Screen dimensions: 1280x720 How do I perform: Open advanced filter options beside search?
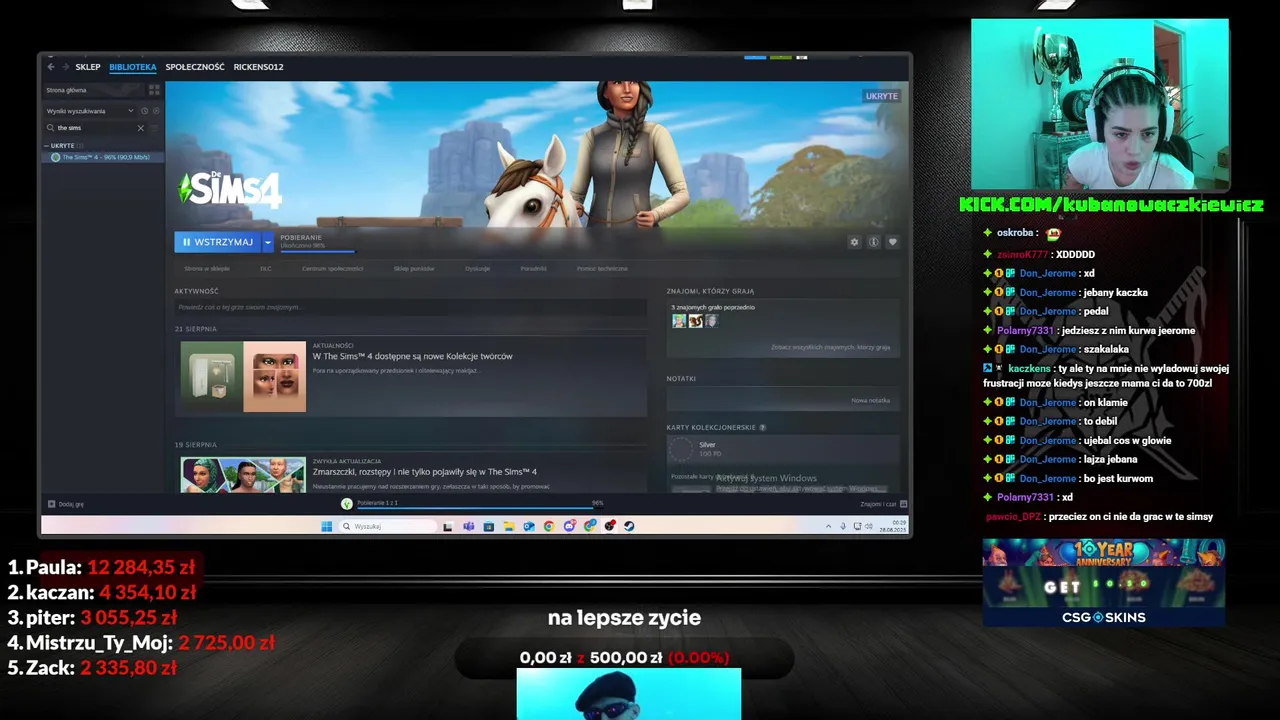(155, 128)
